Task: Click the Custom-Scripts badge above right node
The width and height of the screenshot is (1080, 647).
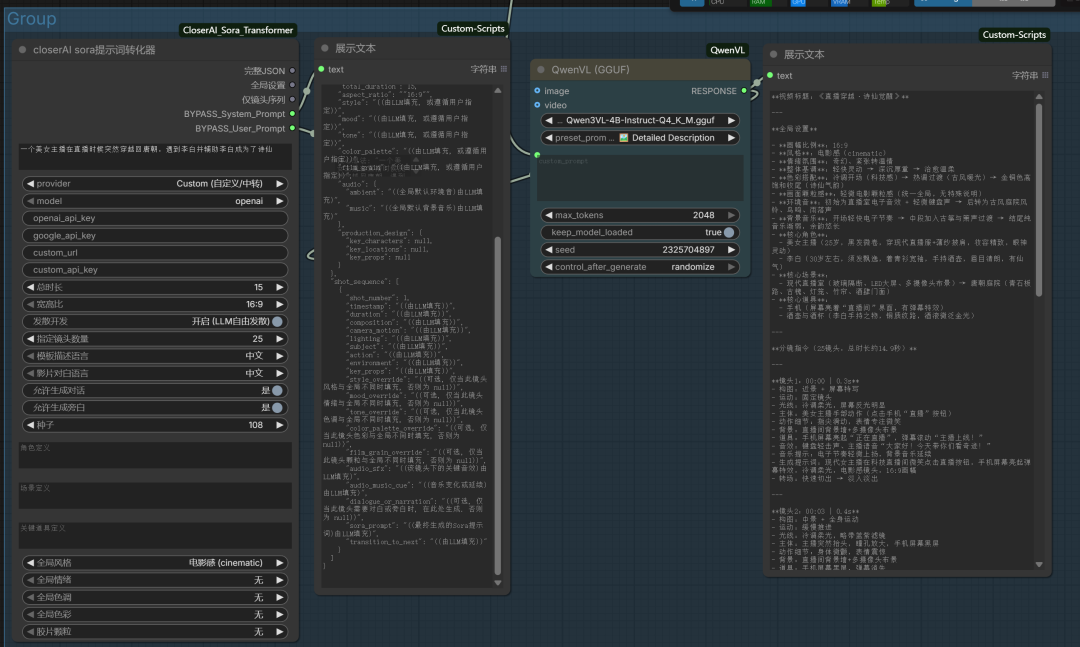Action: pyautogui.click(x=1014, y=35)
